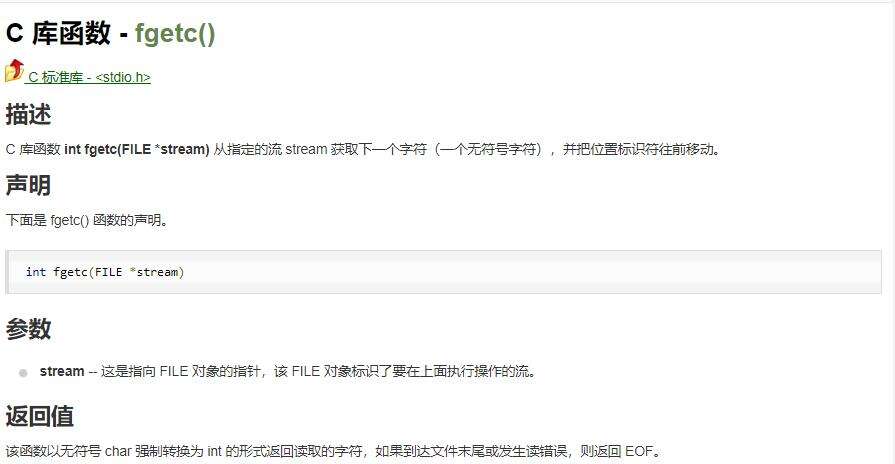Click the word char in return description
The width and height of the screenshot is (895, 464).
click(118, 451)
